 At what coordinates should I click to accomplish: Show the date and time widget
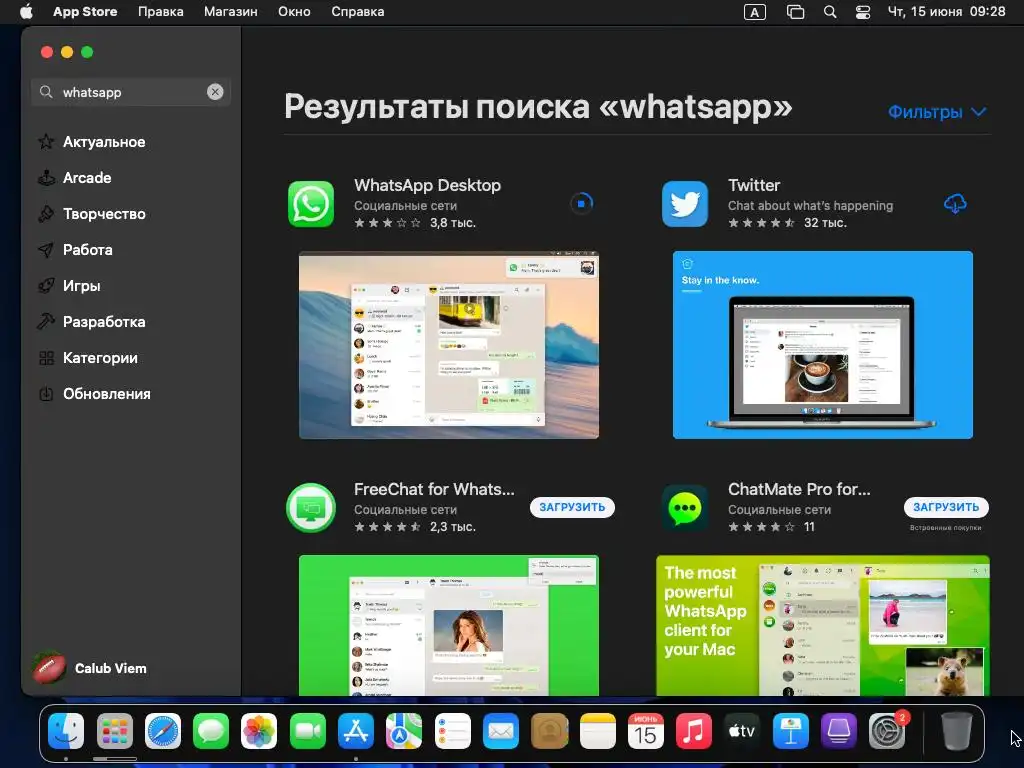point(946,12)
